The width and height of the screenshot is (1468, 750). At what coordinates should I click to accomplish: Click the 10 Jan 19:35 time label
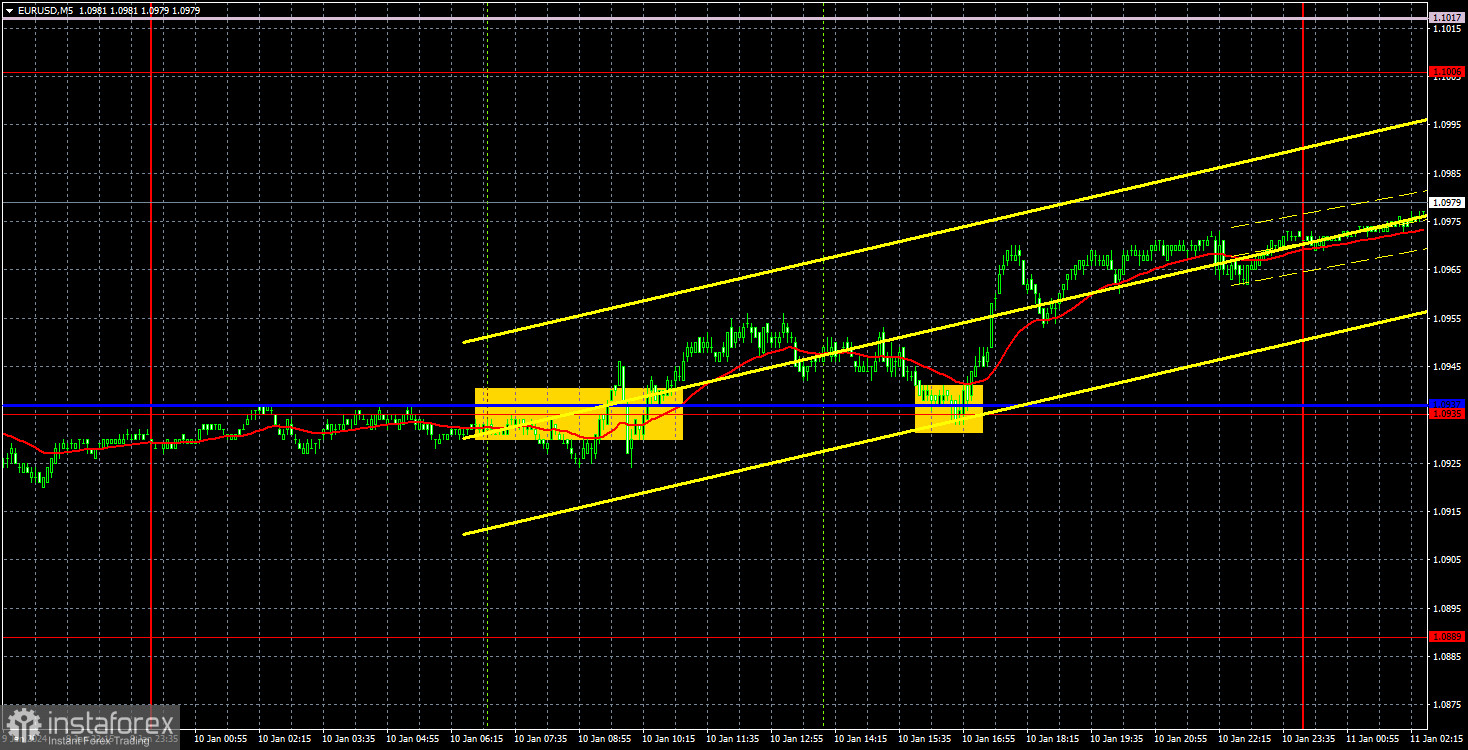coord(1116,739)
